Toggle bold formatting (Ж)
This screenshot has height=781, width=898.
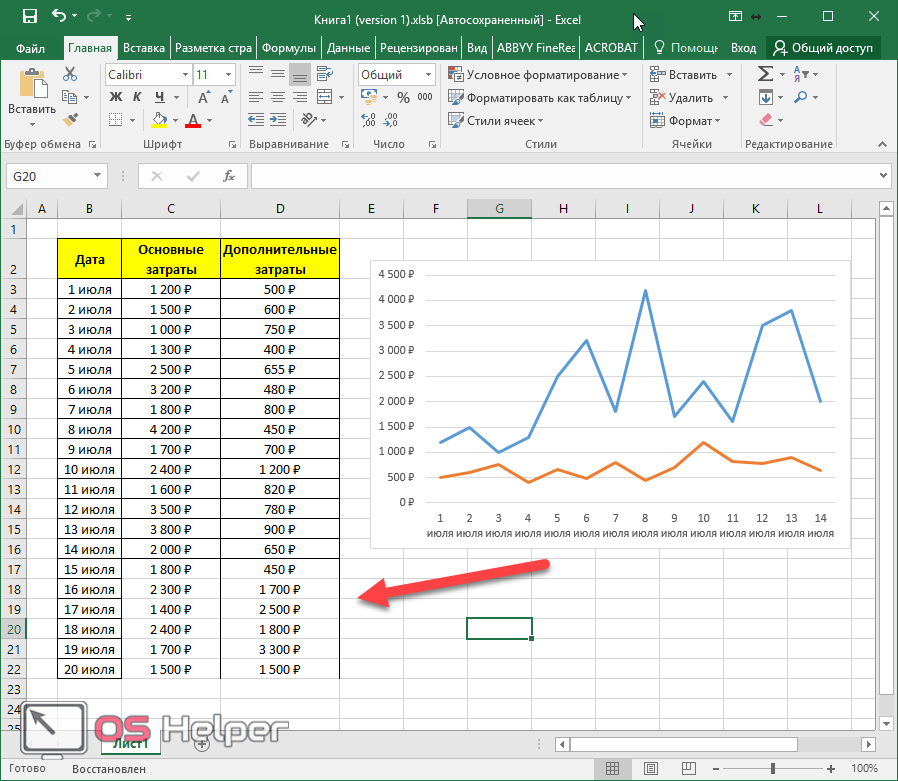coord(114,98)
